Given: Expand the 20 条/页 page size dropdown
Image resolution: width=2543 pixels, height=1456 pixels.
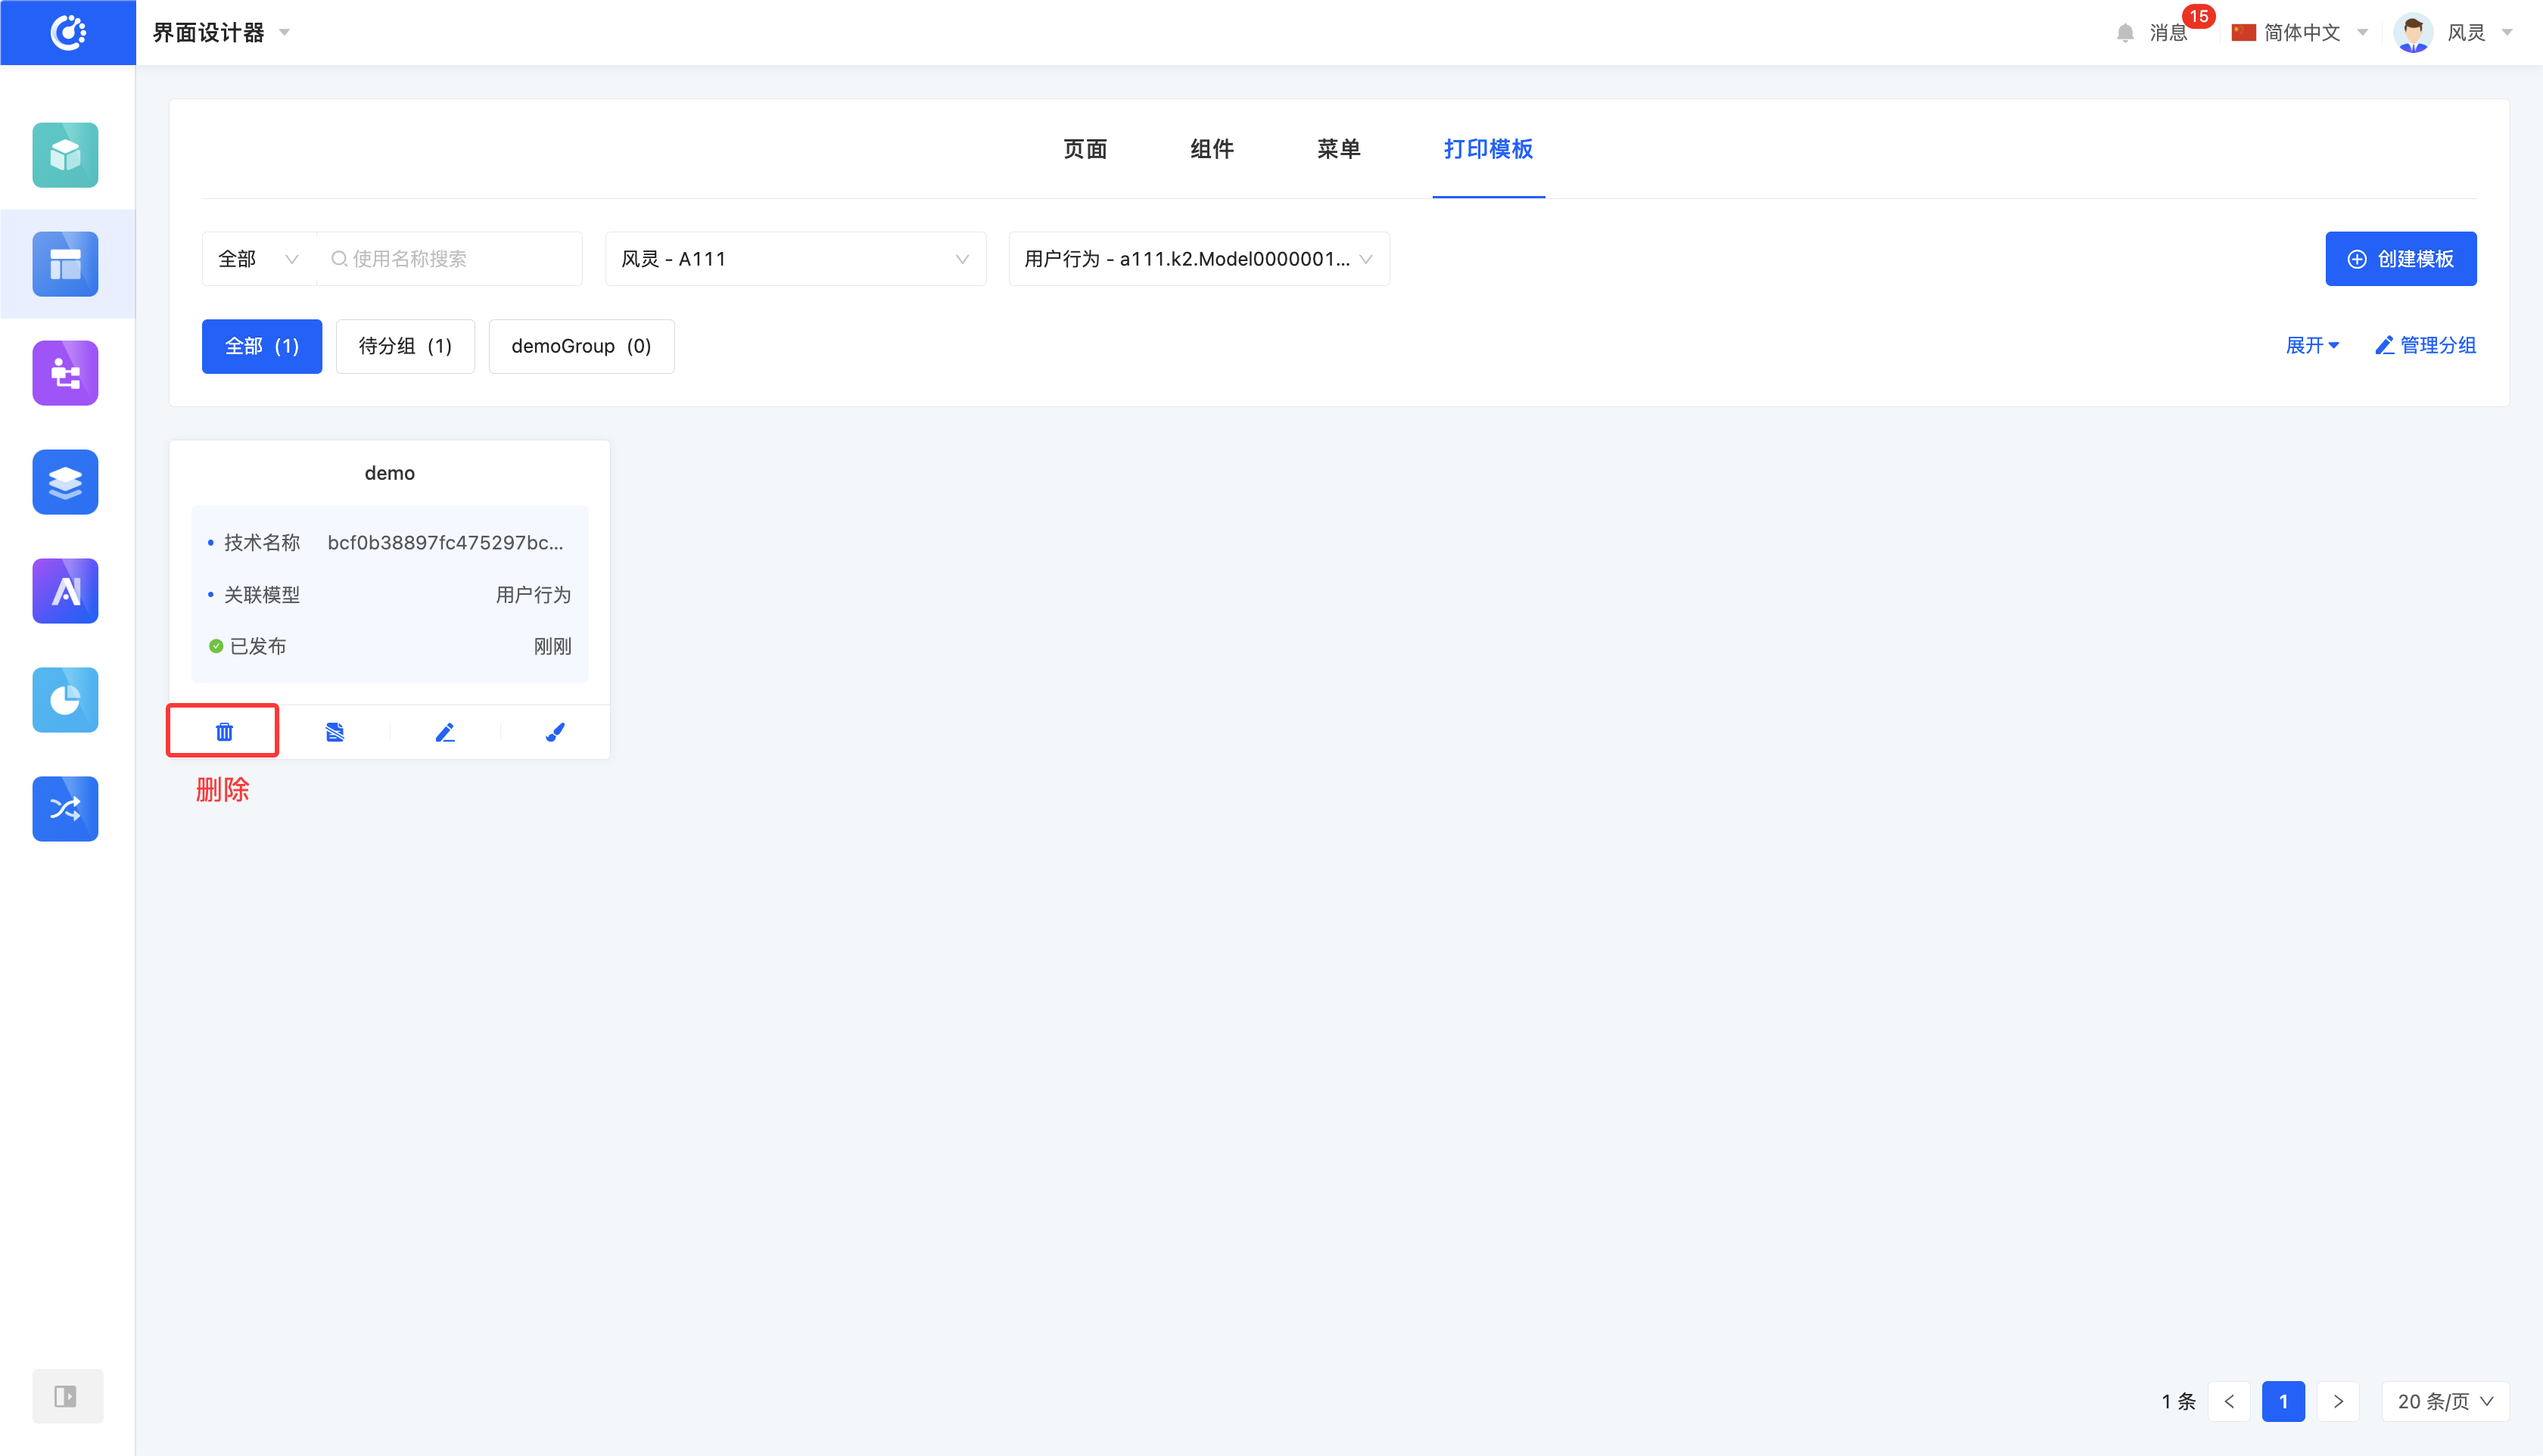Looking at the screenshot, I should click(2445, 1401).
